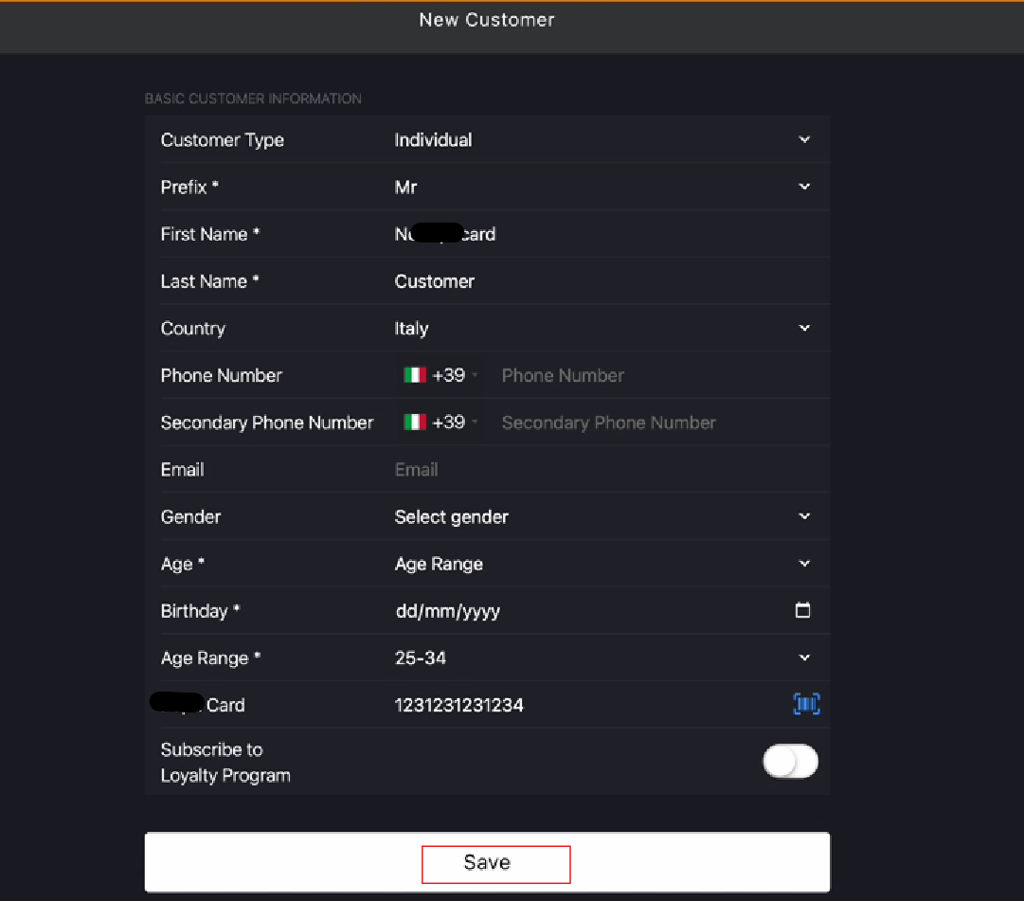Click the Card number field 1231231231234
Viewport: 1024px width, 901px height.
coord(588,704)
